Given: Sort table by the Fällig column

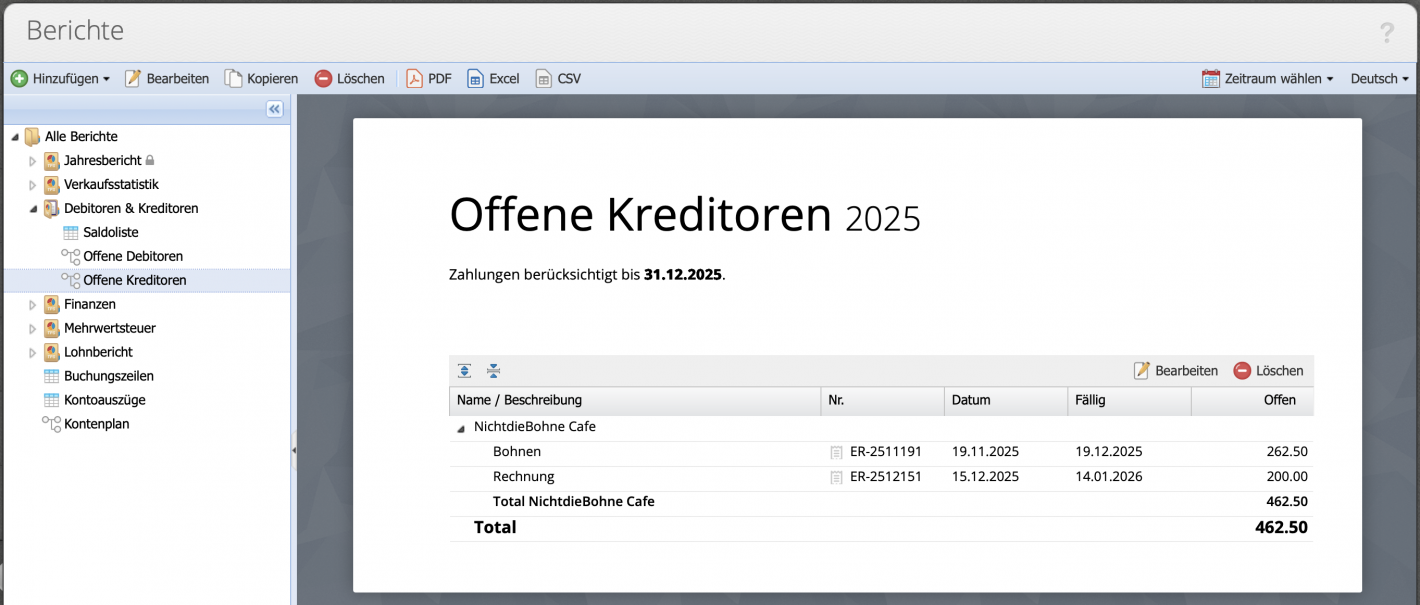Looking at the screenshot, I should [1128, 400].
